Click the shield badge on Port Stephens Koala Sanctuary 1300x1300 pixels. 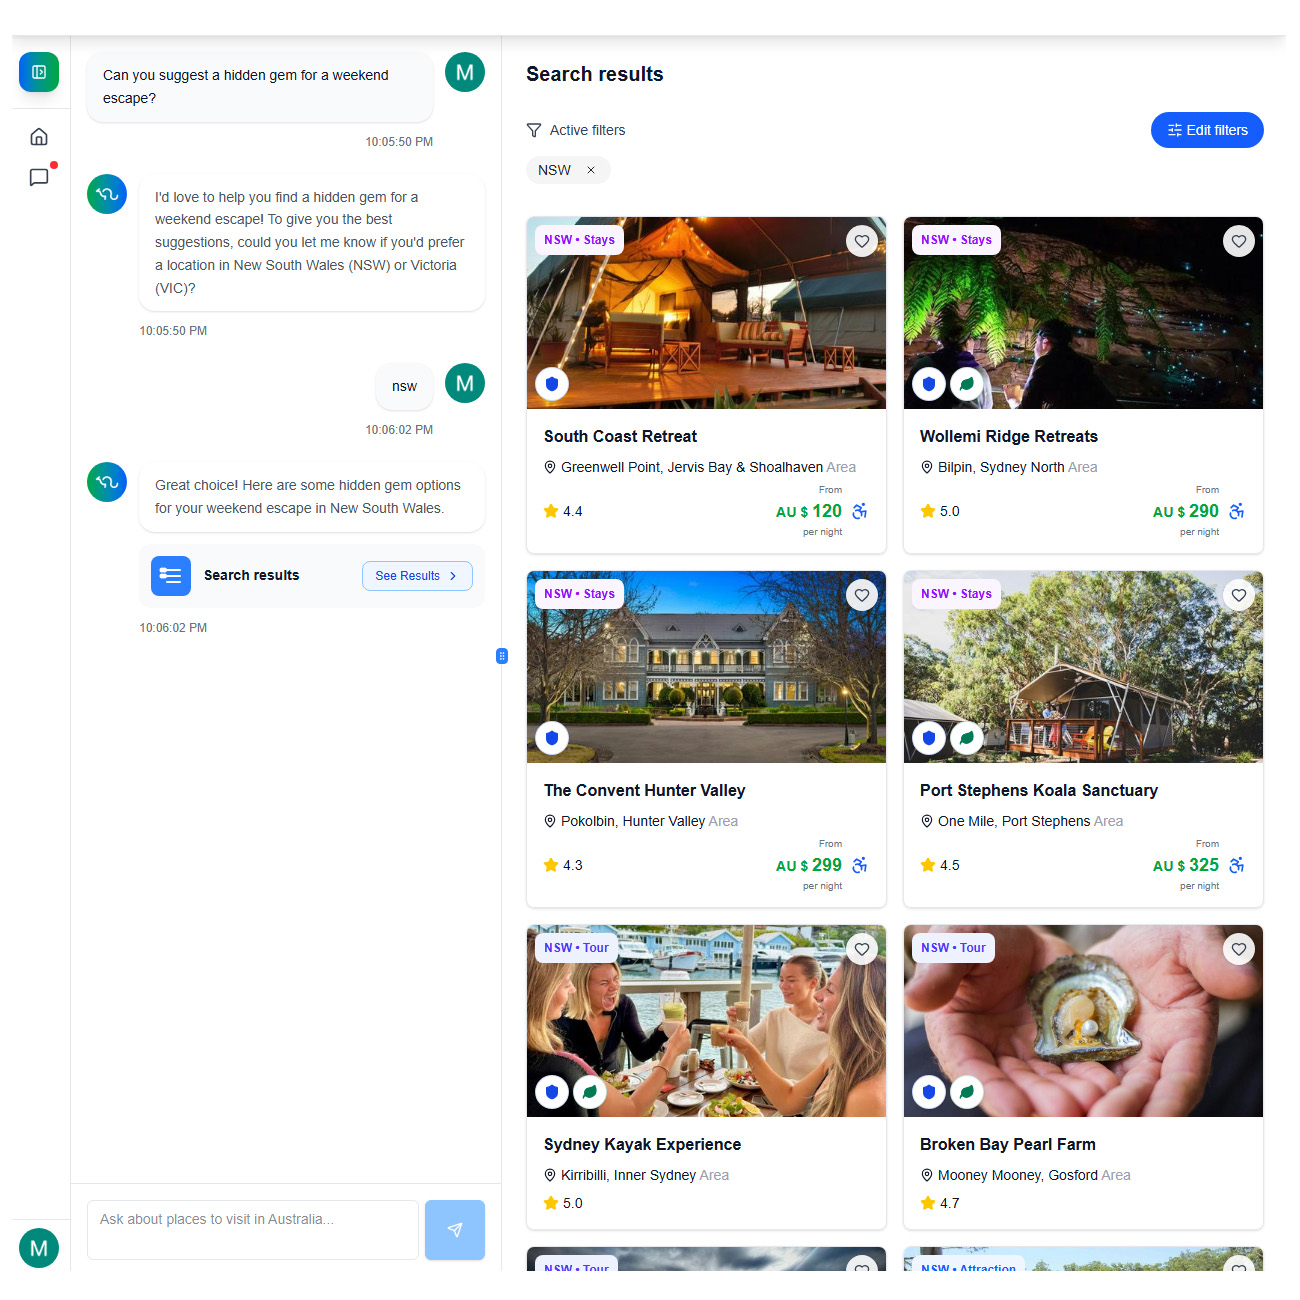point(929,738)
